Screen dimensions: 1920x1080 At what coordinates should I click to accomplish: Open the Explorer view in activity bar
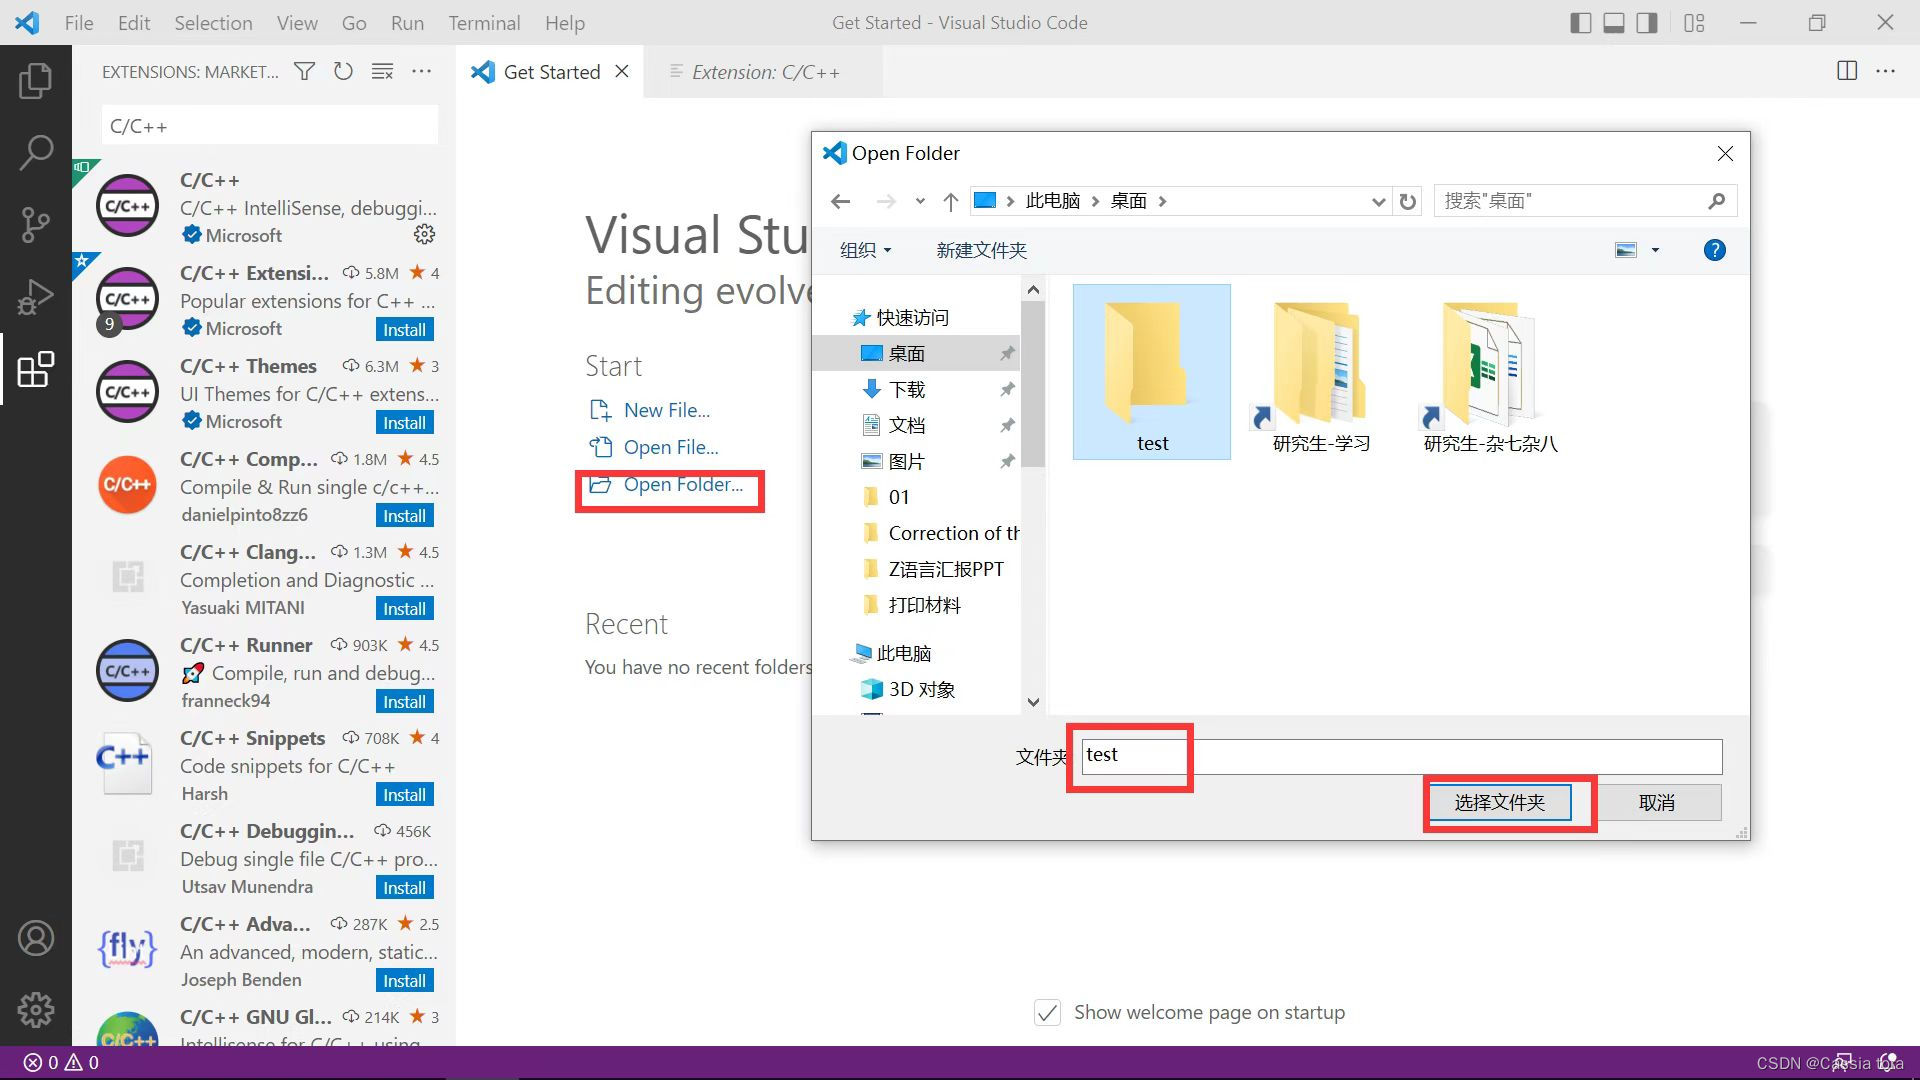[36, 80]
